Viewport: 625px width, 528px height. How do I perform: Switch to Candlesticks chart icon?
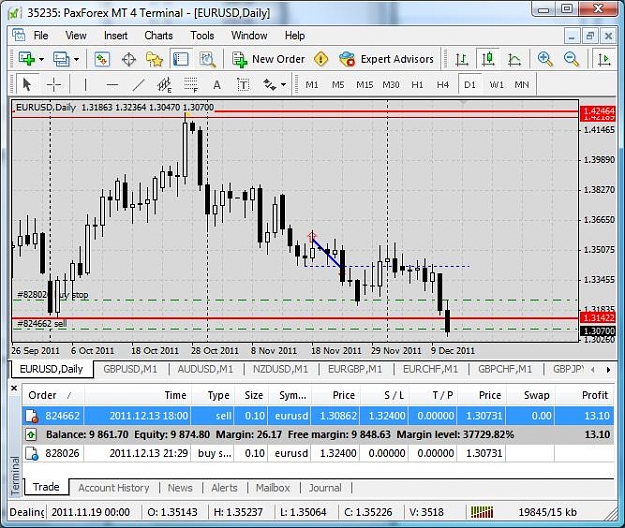(488, 59)
